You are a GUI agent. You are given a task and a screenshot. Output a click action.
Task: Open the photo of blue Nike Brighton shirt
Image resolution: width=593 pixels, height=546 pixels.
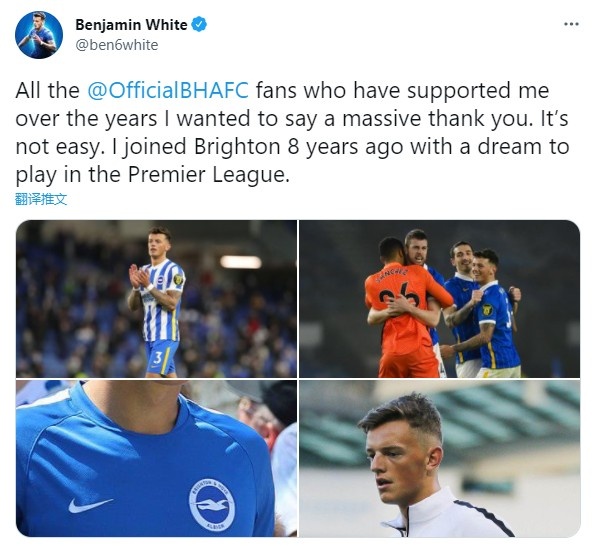(x=156, y=458)
